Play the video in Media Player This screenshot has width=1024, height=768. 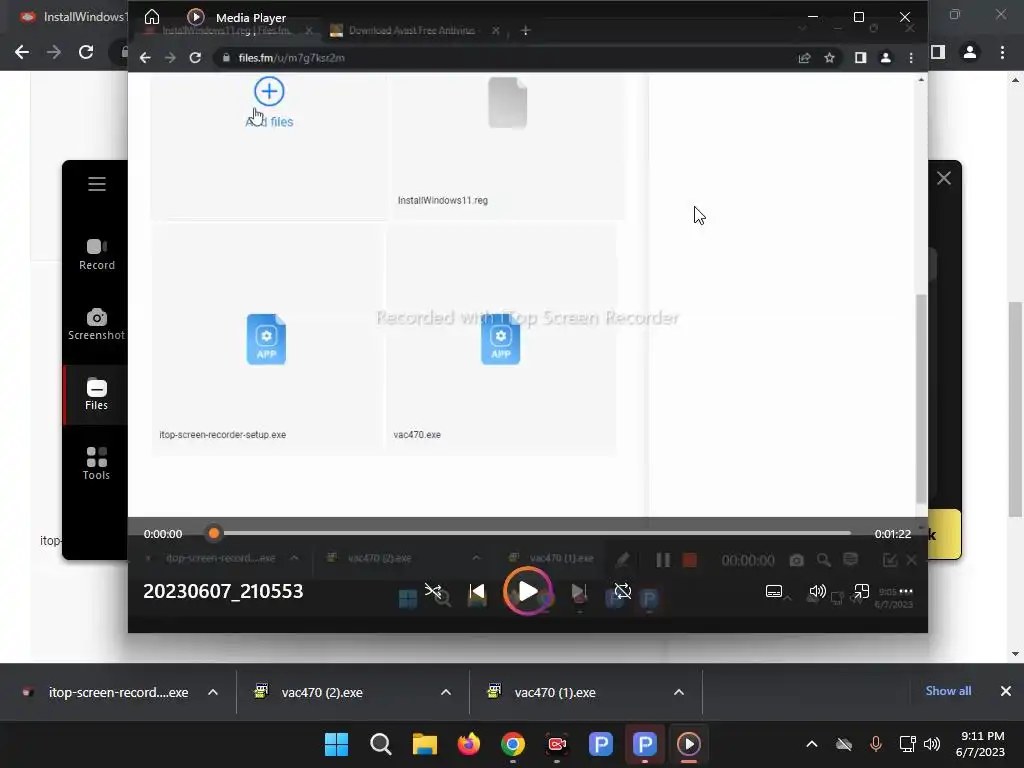point(528,592)
